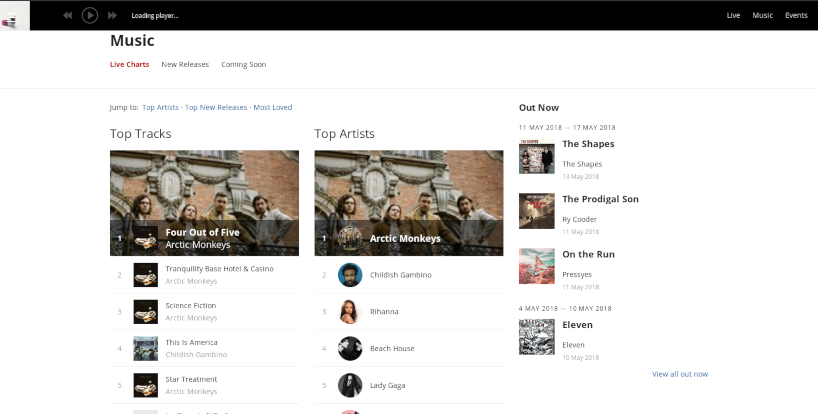Screen dimensions: 818x414
Task: Open Rihanna artist page
Action: coord(384,312)
